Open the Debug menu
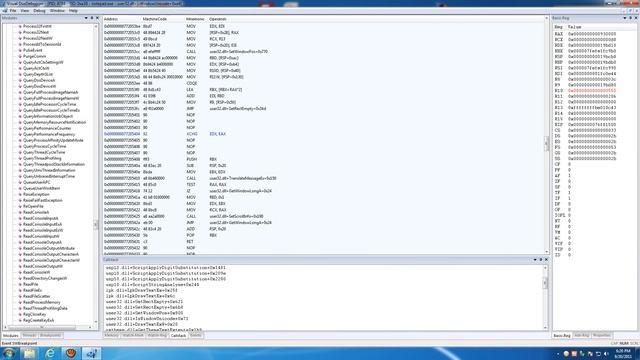This screenshot has height=360, width=640. (x=39, y=11)
